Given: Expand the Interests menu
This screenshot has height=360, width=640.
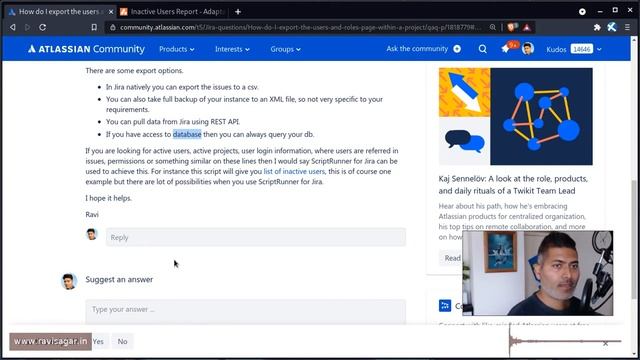Looking at the screenshot, I should tap(232, 49).
